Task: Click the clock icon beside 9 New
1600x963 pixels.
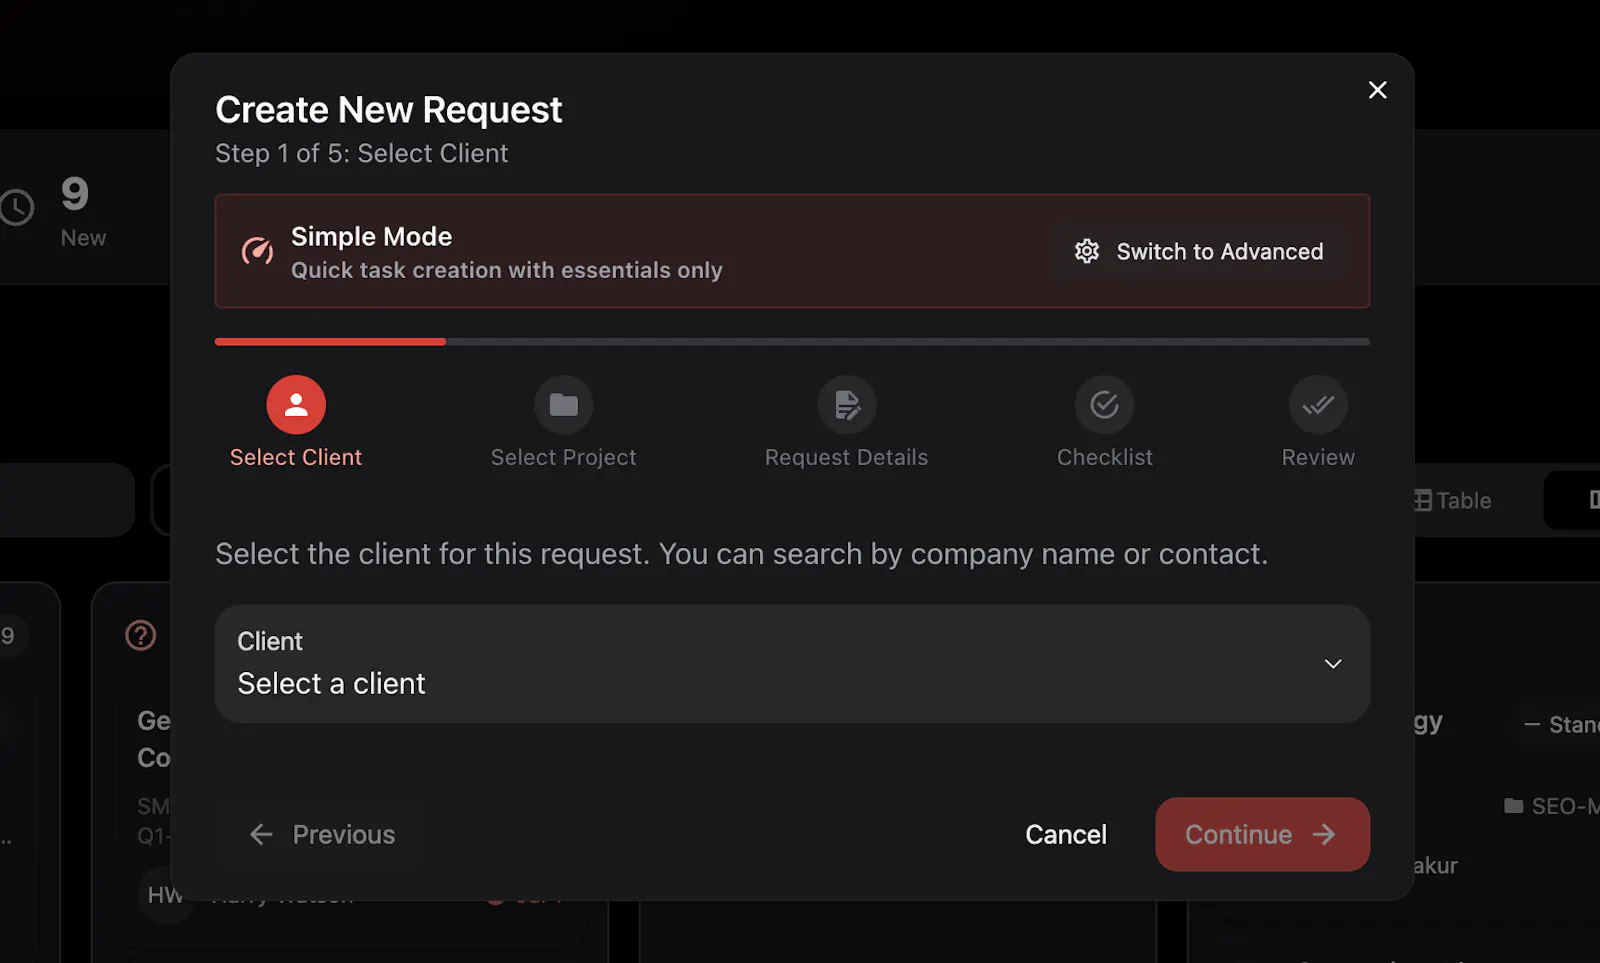Action: pyautogui.click(x=16, y=208)
